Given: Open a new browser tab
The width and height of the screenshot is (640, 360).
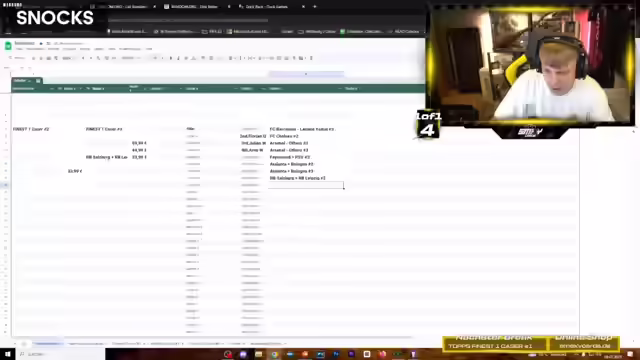Looking at the screenshot, I should 315,7.
